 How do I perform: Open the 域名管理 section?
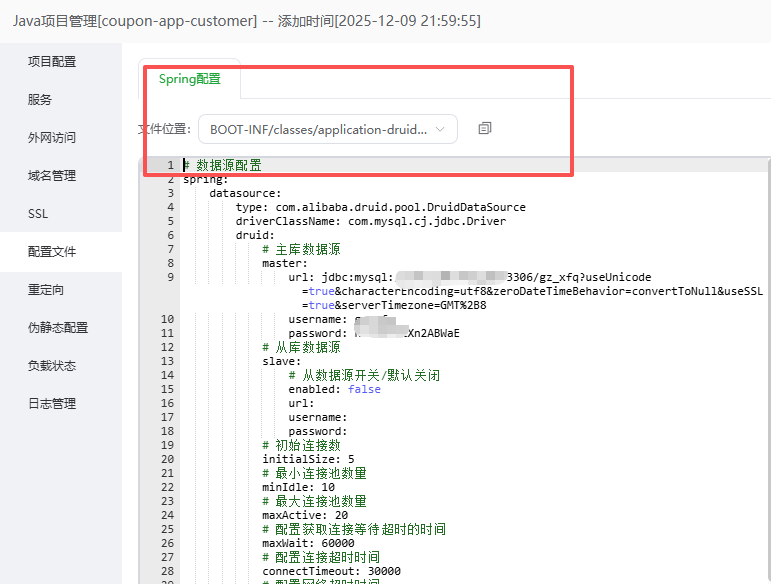point(52,176)
